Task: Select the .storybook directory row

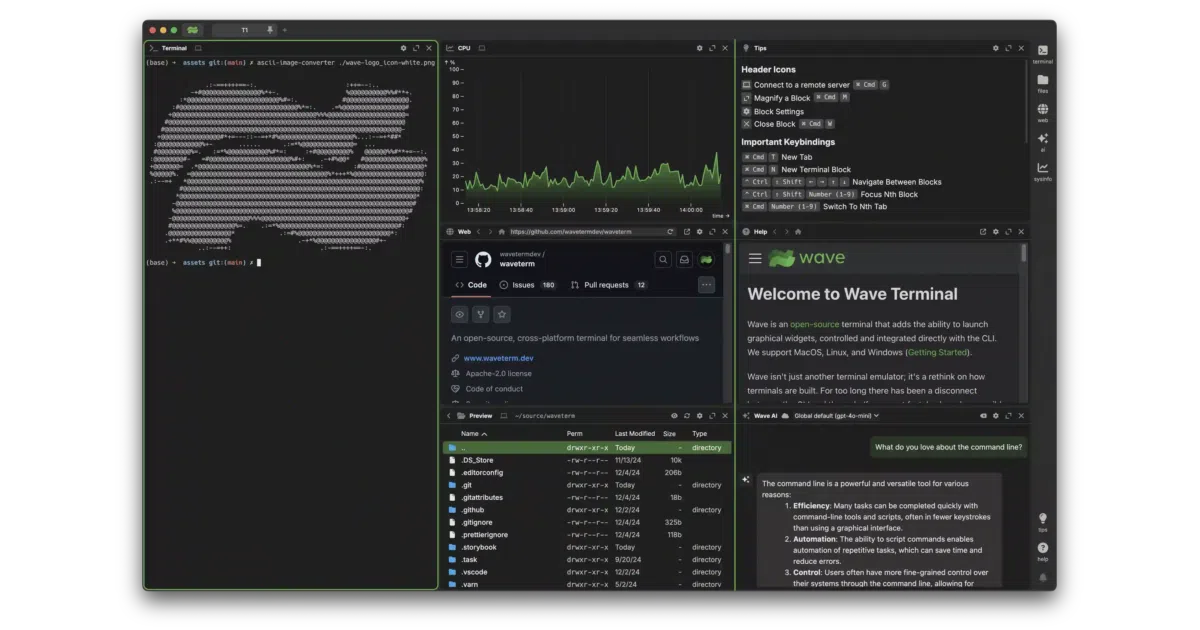Action: (586, 547)
